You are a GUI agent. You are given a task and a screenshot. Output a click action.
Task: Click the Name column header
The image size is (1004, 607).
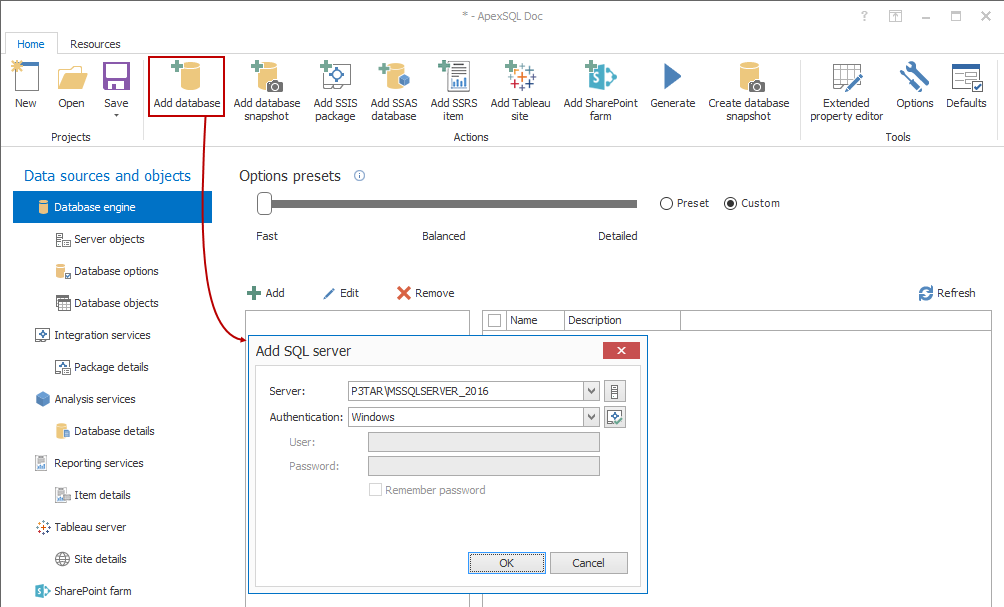(535, 320)
